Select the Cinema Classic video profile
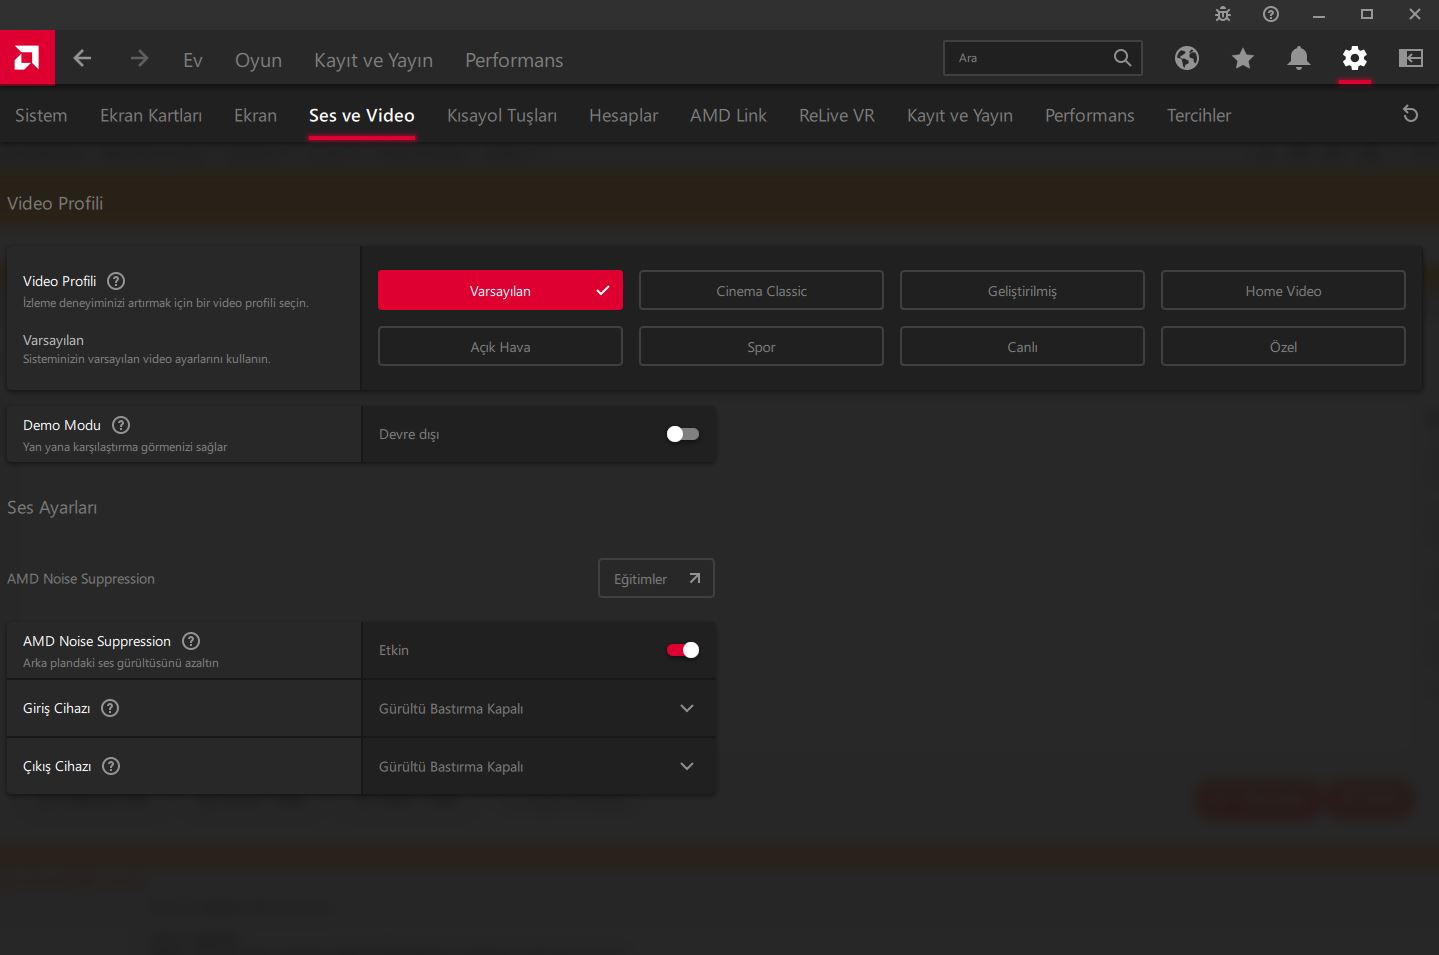 [761, 291]
